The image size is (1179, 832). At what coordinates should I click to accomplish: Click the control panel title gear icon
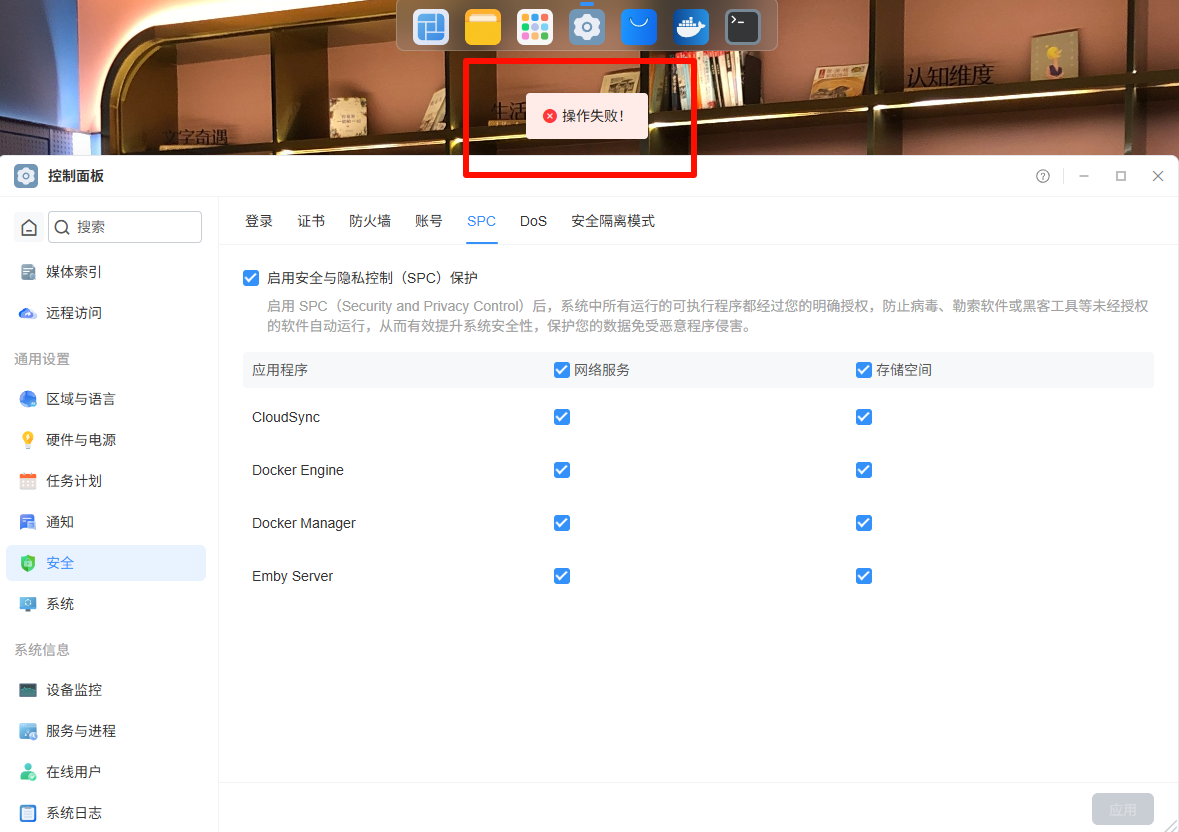click(26, 176)
